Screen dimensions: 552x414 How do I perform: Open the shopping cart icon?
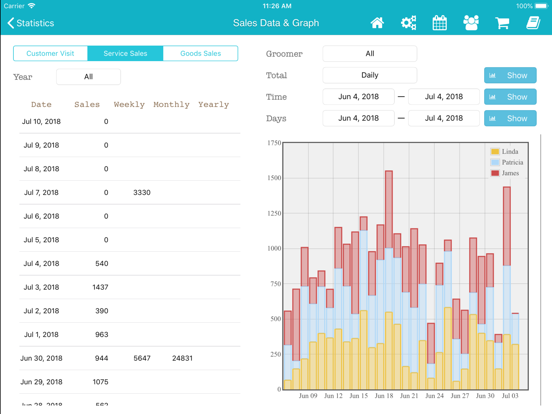[502, 23]
